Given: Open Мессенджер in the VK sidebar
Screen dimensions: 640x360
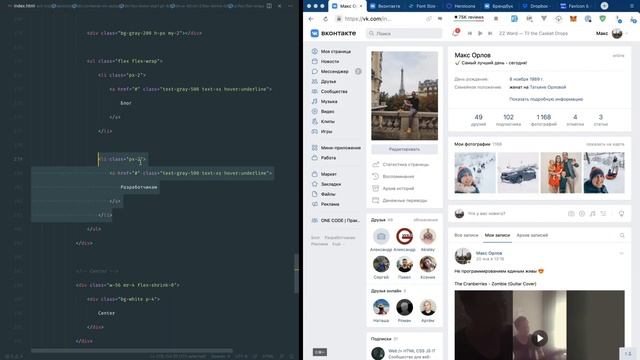Looking at the screenshot, I should tap(335, 71).
